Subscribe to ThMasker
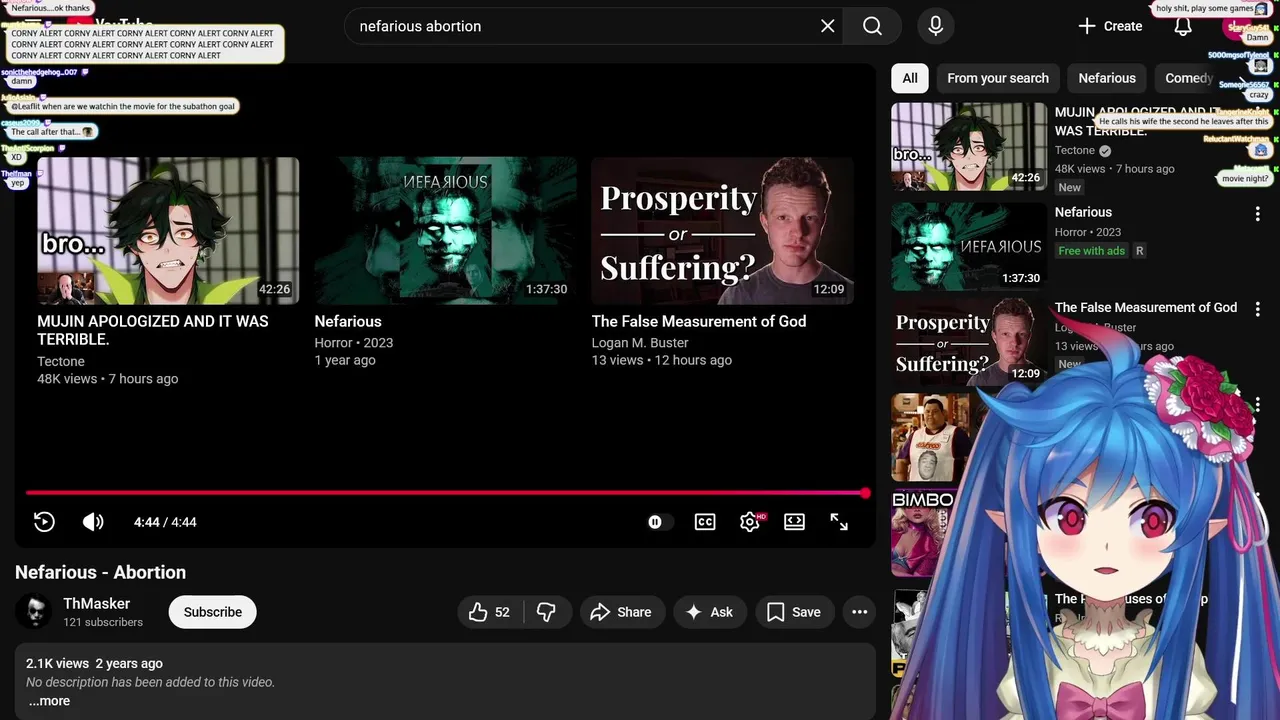 [213, 612]
